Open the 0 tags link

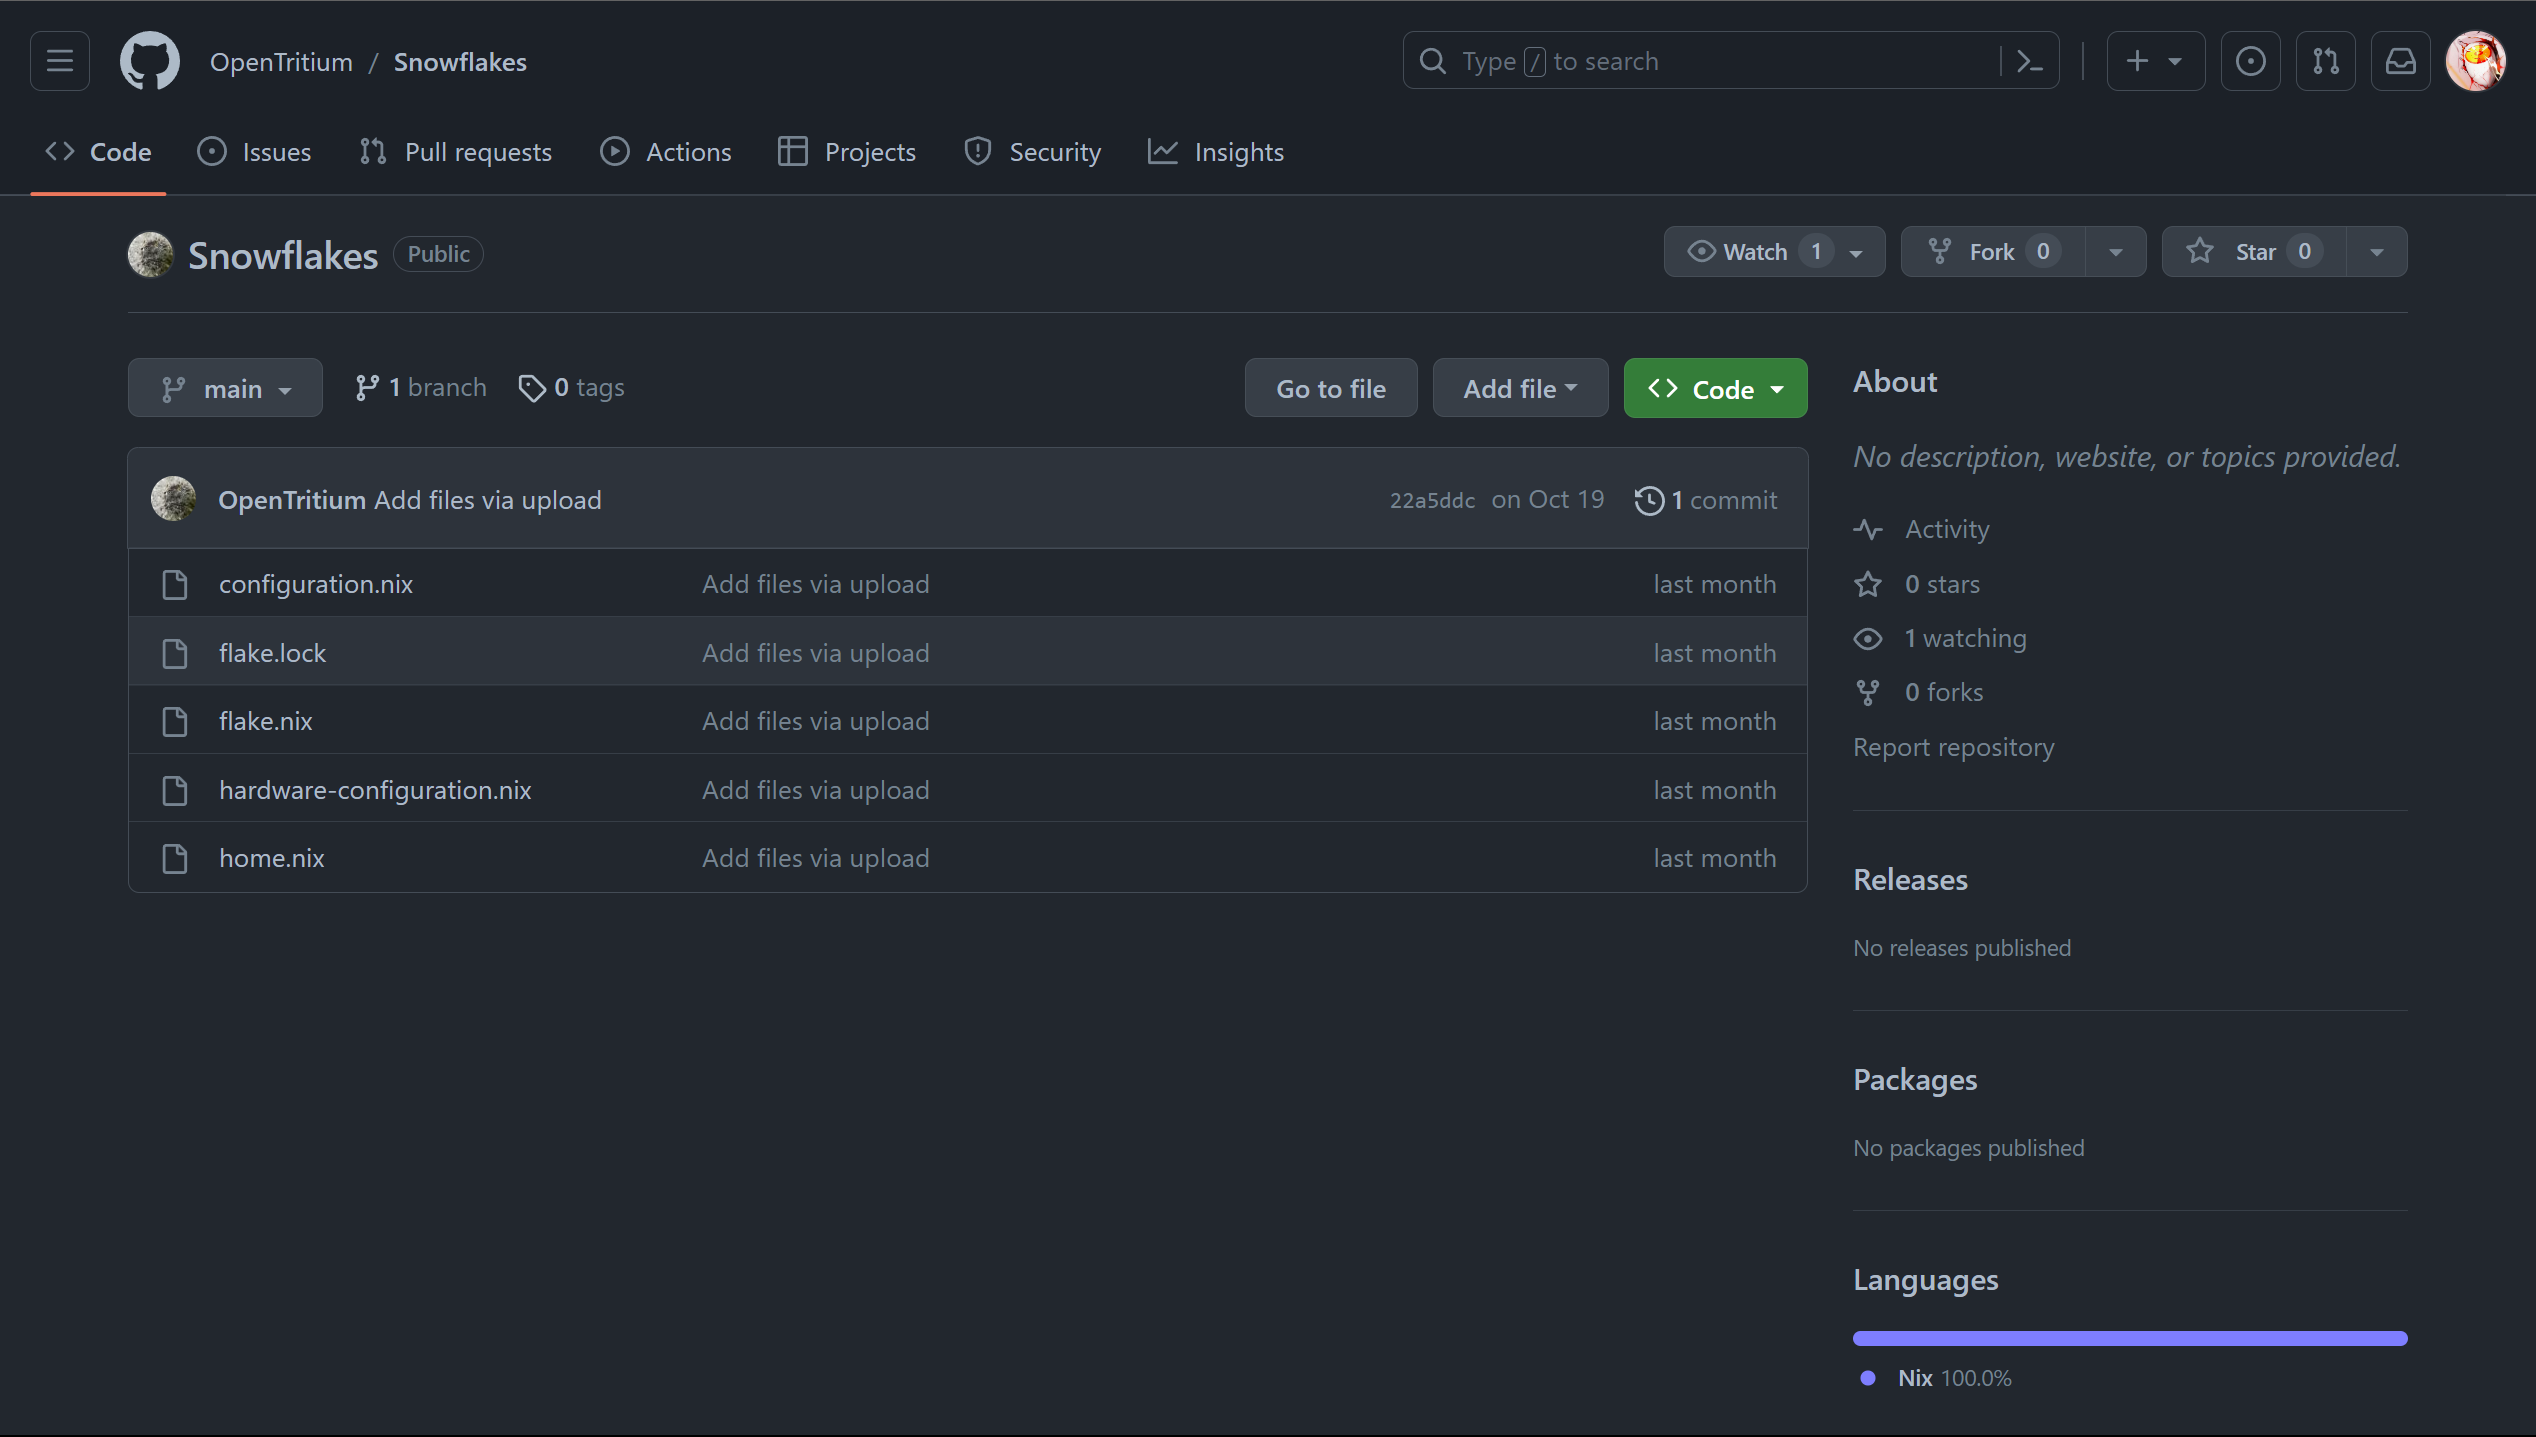(x=571, y=388)
